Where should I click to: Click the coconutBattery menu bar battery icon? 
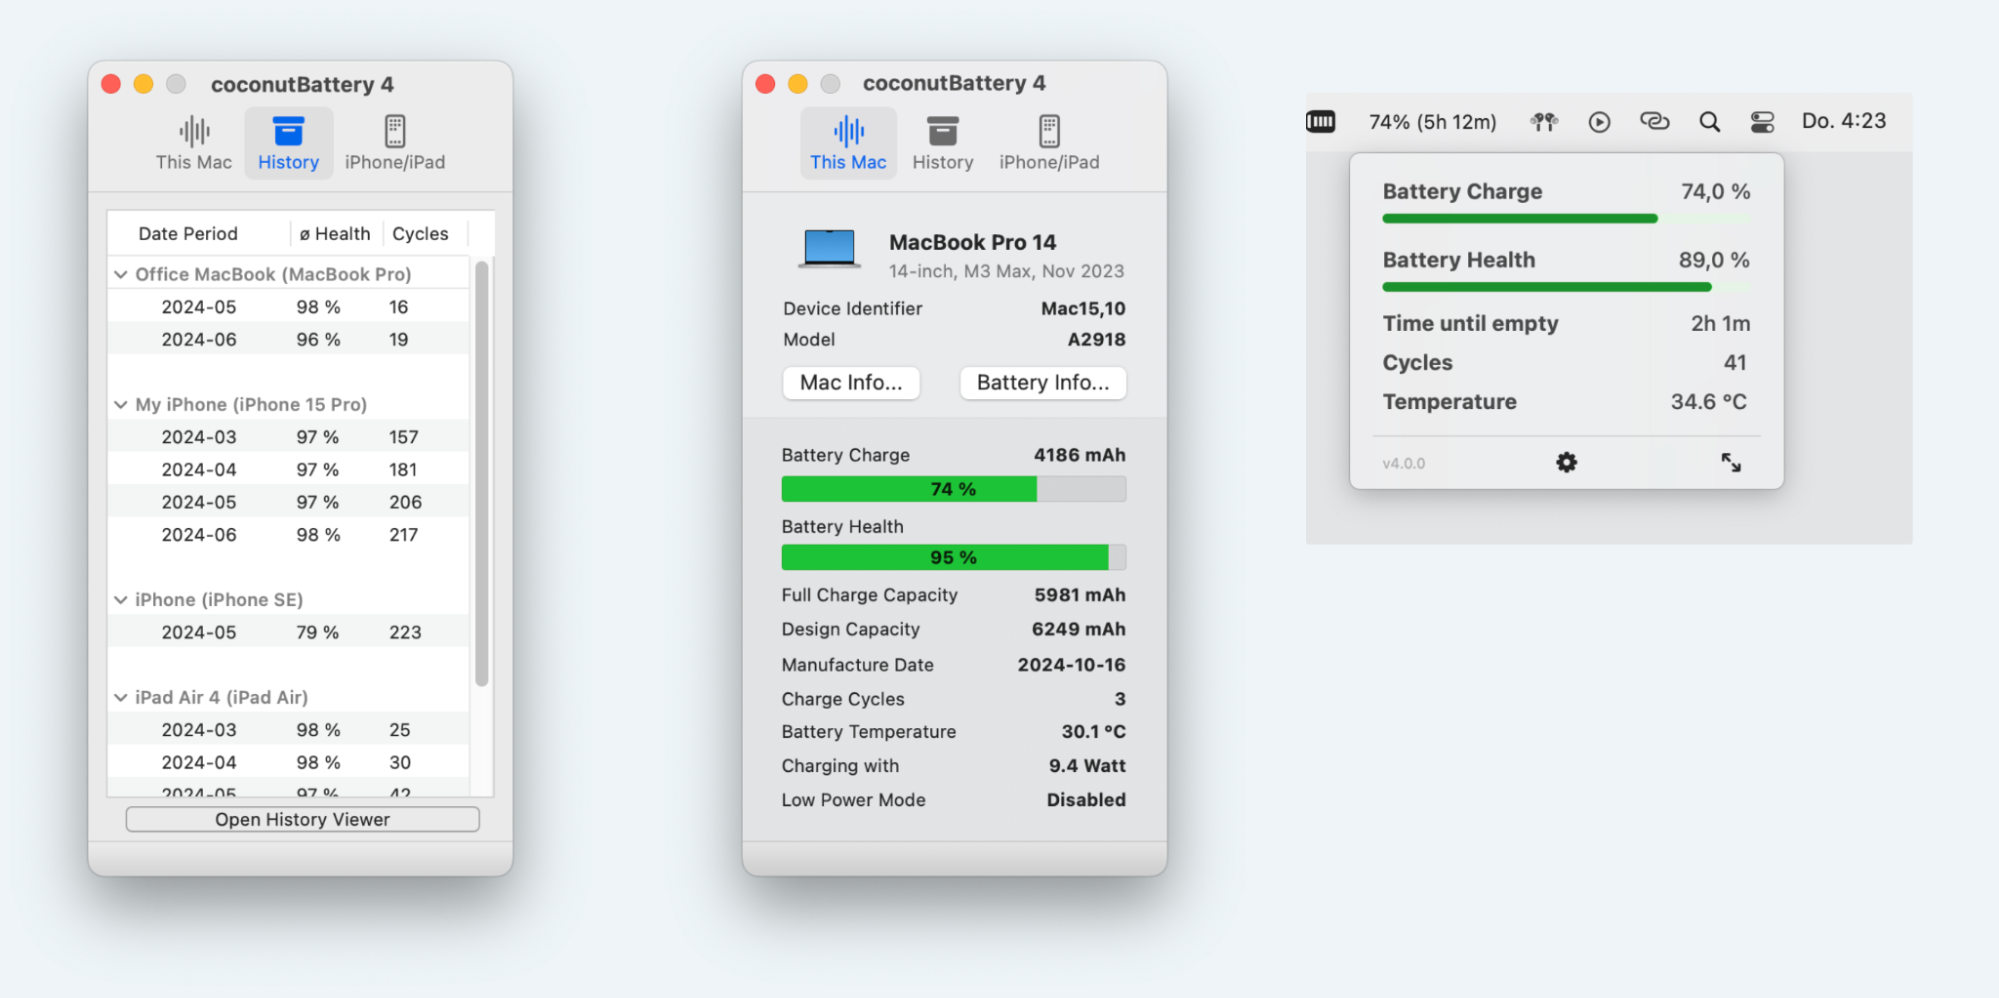pos(1321,122)
